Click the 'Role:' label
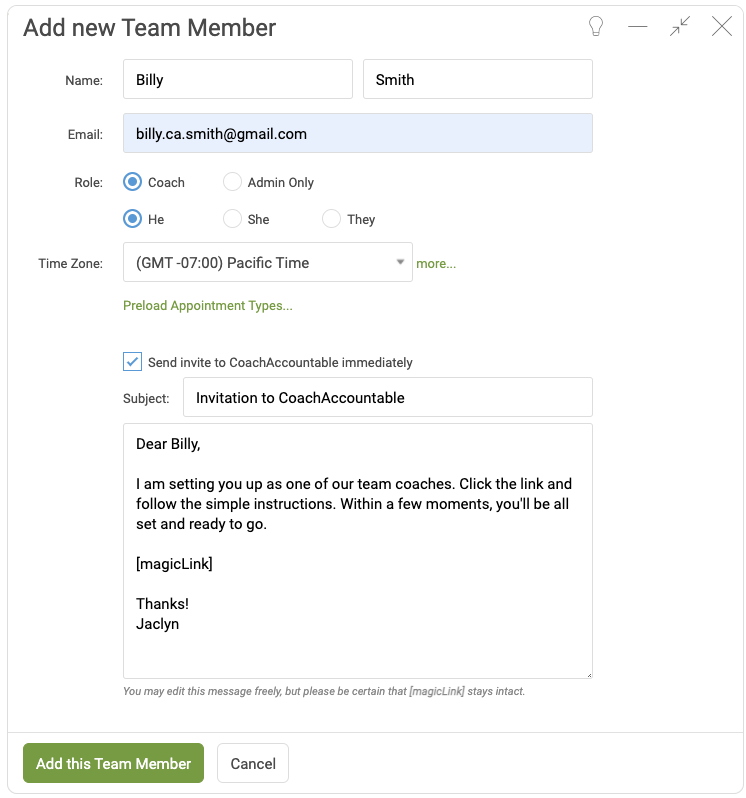The height and width of the screenshot is (798, 746). [89, 183]
